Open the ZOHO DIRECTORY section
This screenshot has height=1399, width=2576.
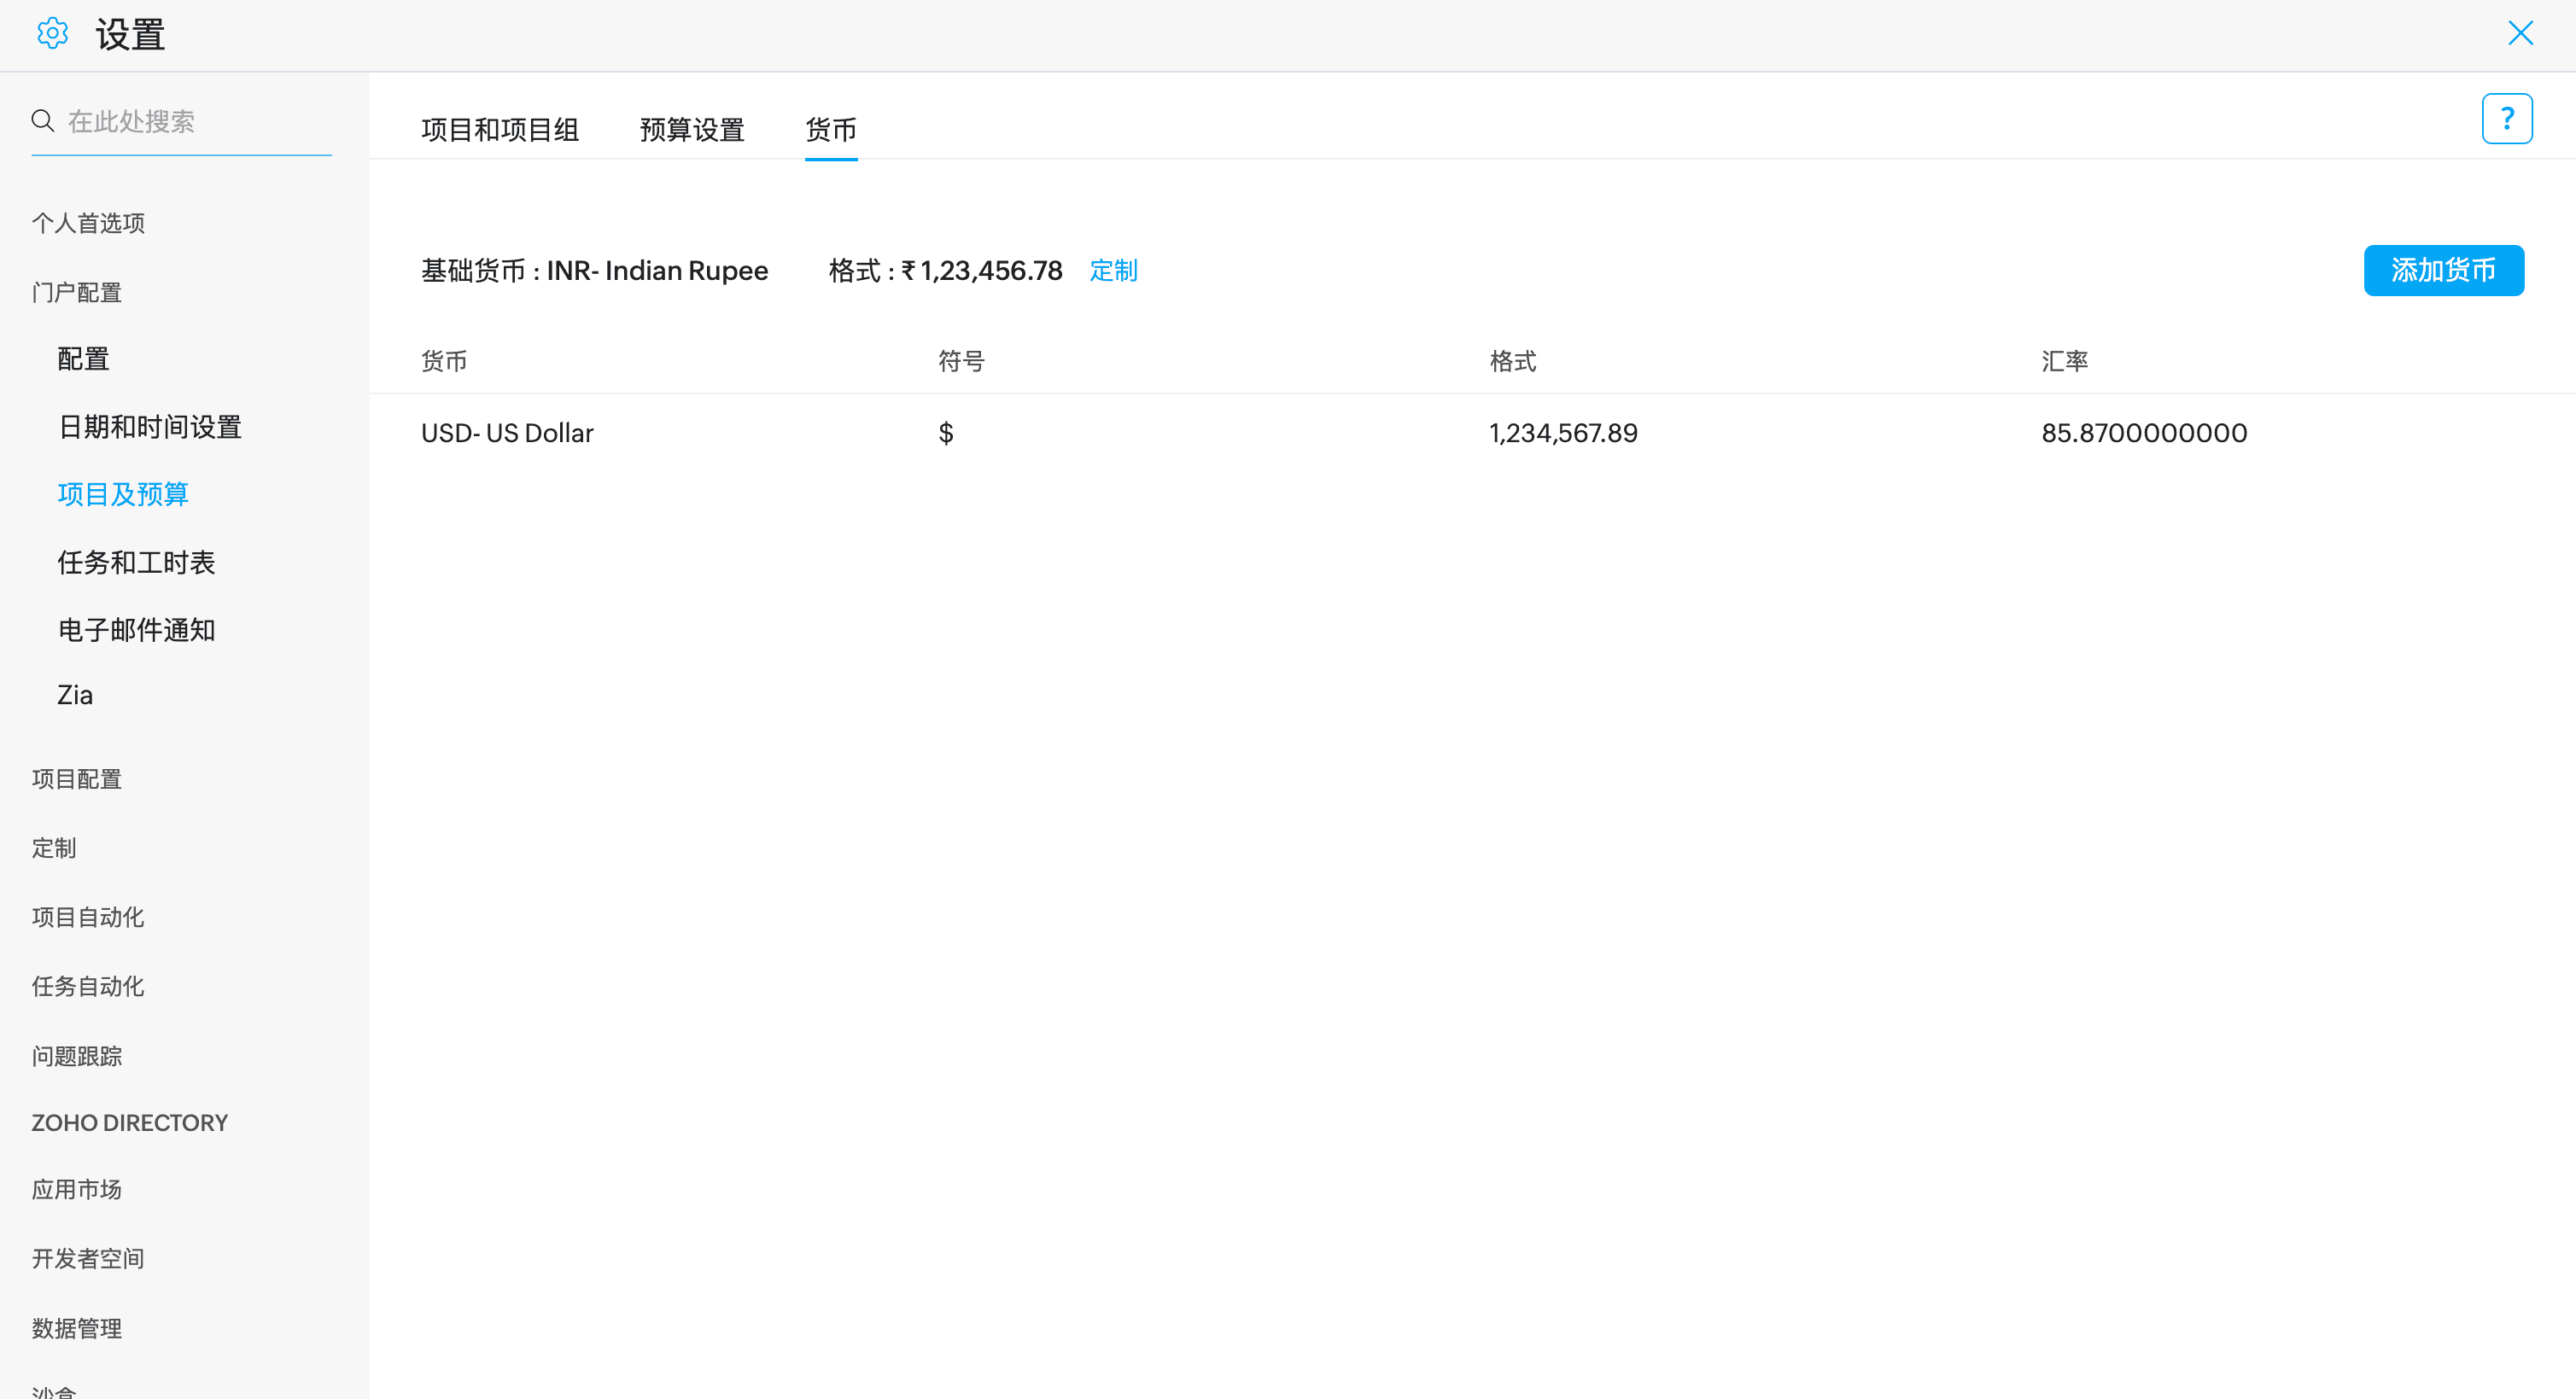point(129,1123)
